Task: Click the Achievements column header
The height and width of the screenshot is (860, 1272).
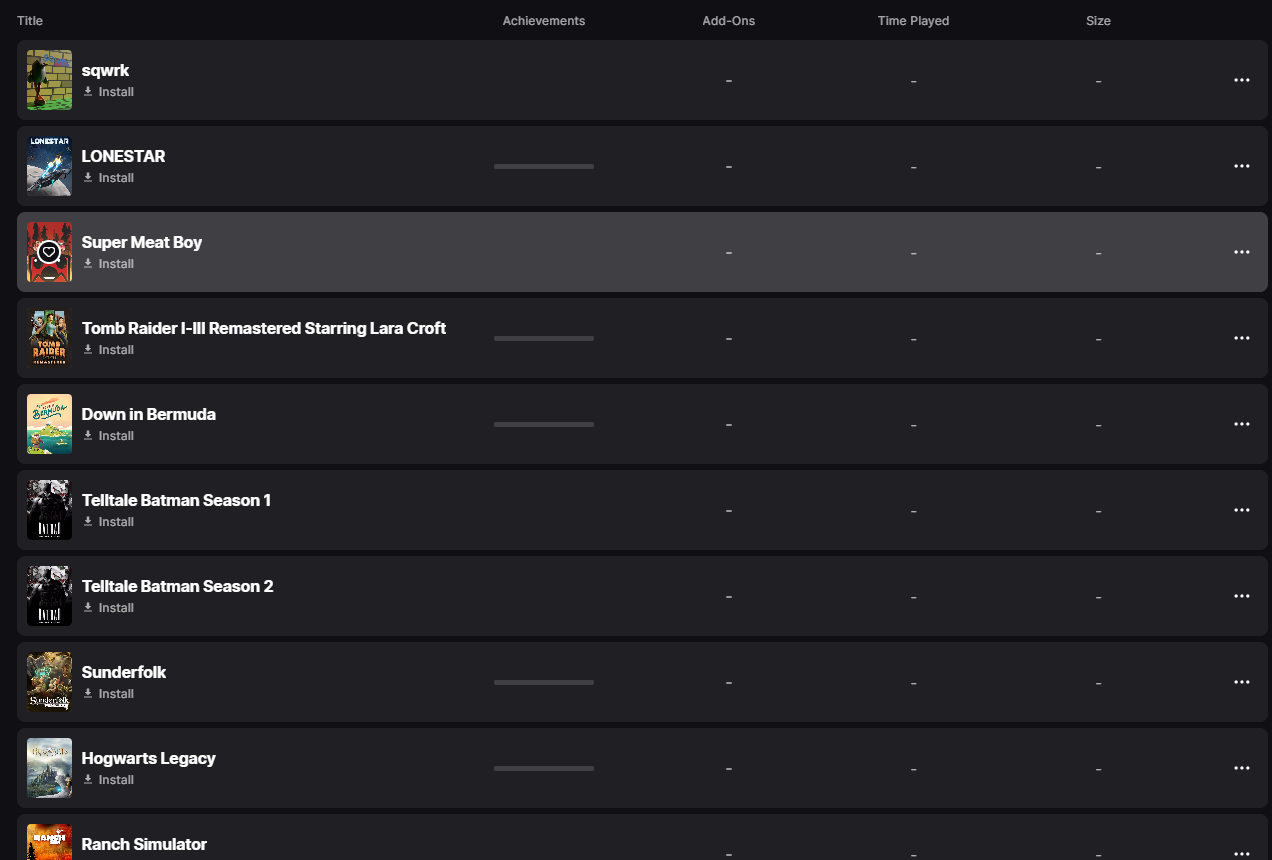Action: 544,21
